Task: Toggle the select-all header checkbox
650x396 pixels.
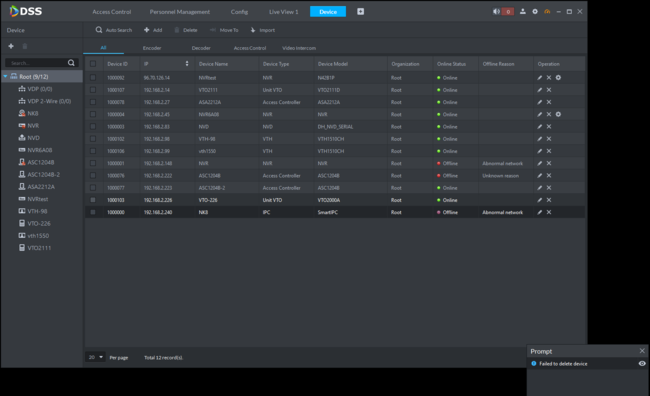Action: tap(93, 64)
